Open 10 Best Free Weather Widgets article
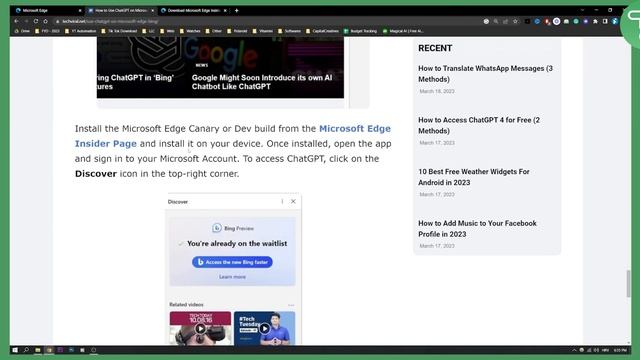The image size is (640, 360). click(473, 177)
